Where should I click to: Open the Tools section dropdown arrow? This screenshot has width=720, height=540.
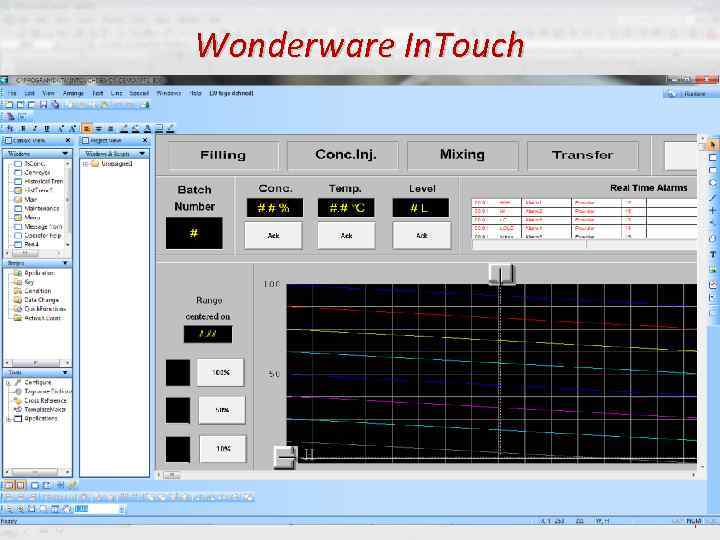coord(65,372)
